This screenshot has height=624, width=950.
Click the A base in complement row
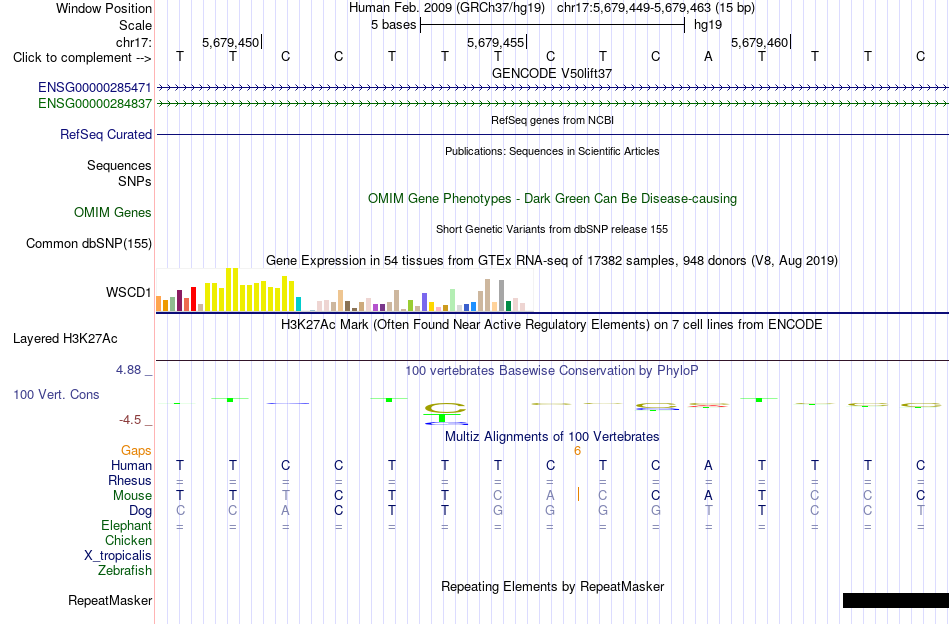click(x=708, y=57)
